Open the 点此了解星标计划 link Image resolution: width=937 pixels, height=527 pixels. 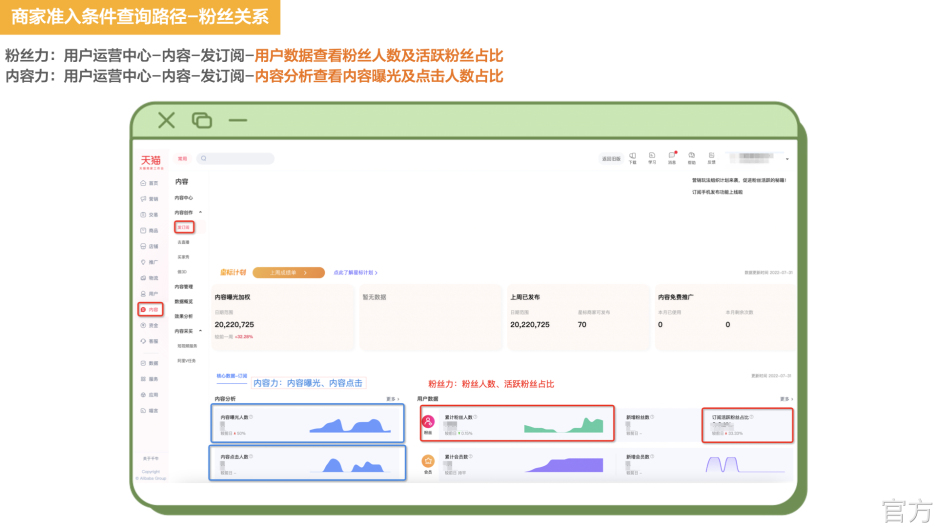[355, 272]
